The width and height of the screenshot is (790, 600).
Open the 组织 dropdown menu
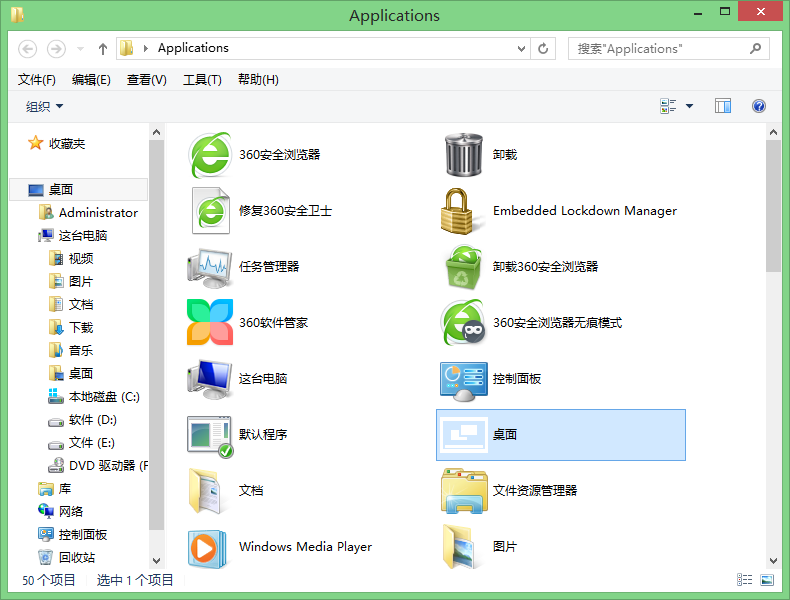coord(44,106)
